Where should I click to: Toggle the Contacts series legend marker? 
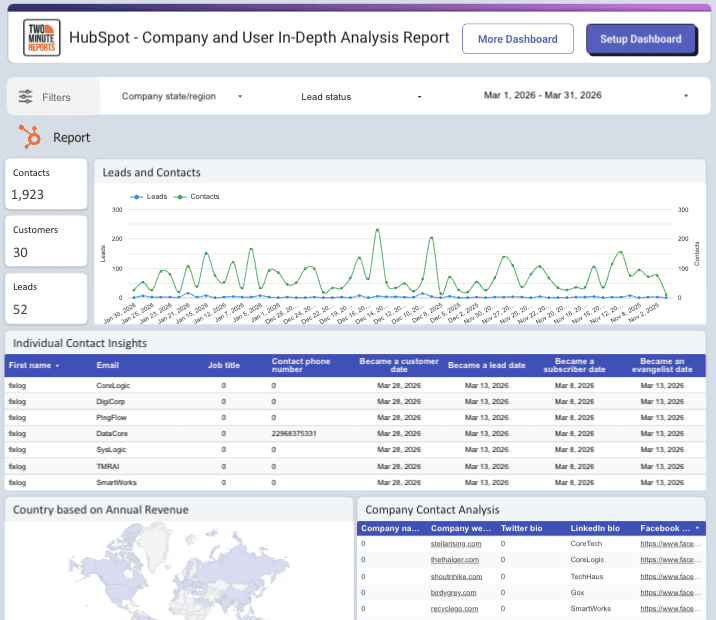tap(180, 197)
